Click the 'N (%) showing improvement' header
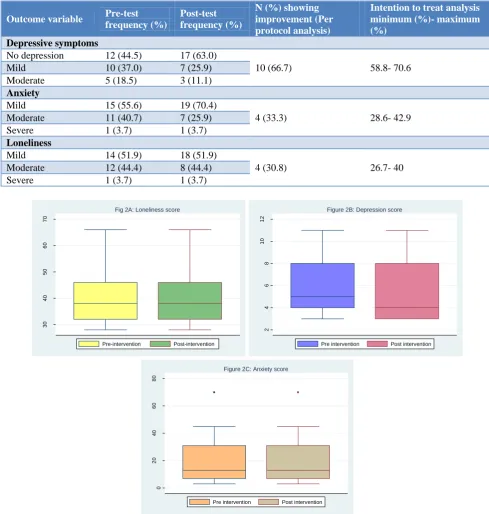 click(x=294, y=19)
